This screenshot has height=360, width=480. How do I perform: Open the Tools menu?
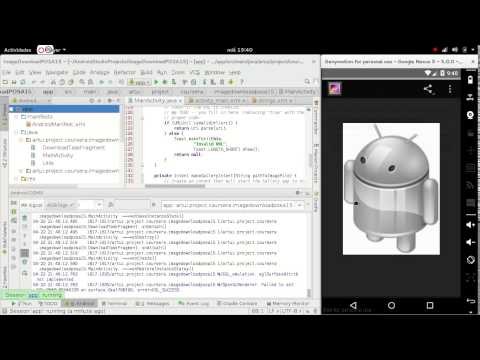tap(178, 72)
